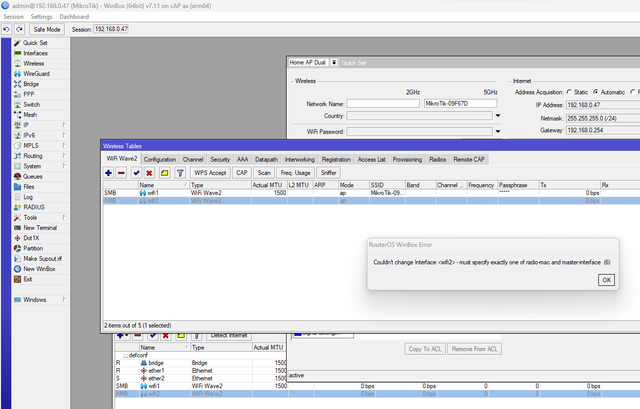Viewport: 640px width, 409px height.
Task: Open the Country dropdown arrow in Quick Set
Action: [x=498, y=116]
